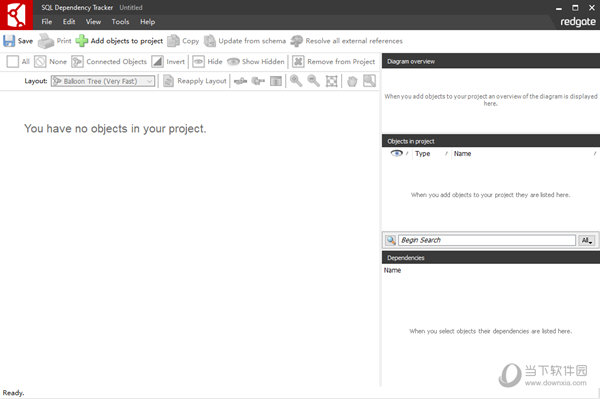Click 'You have no objects in your project.' text

[x=115, y=129]
